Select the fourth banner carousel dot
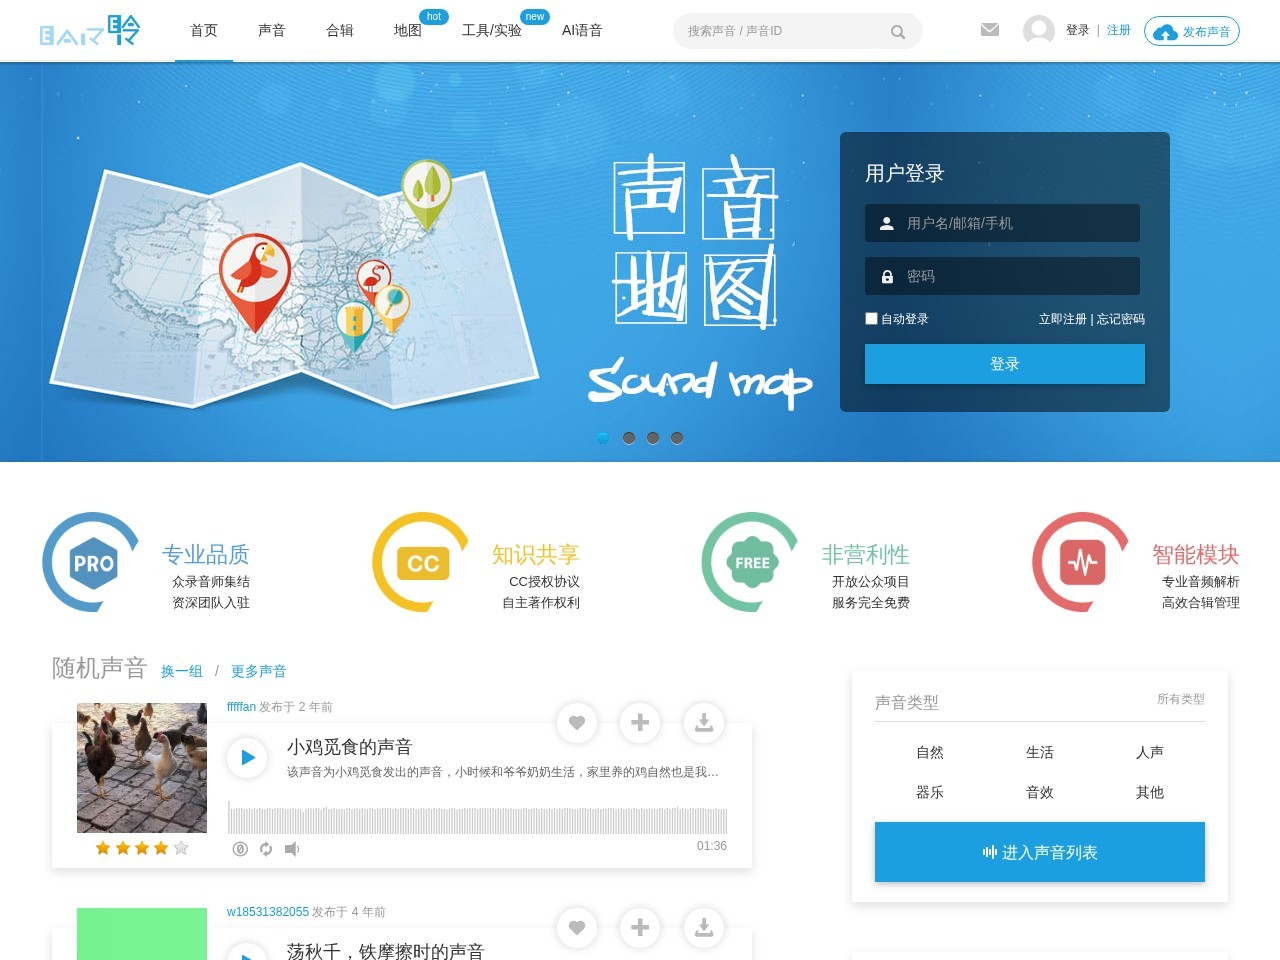The width and height of the screenshot is (1280, 960). 677,438
